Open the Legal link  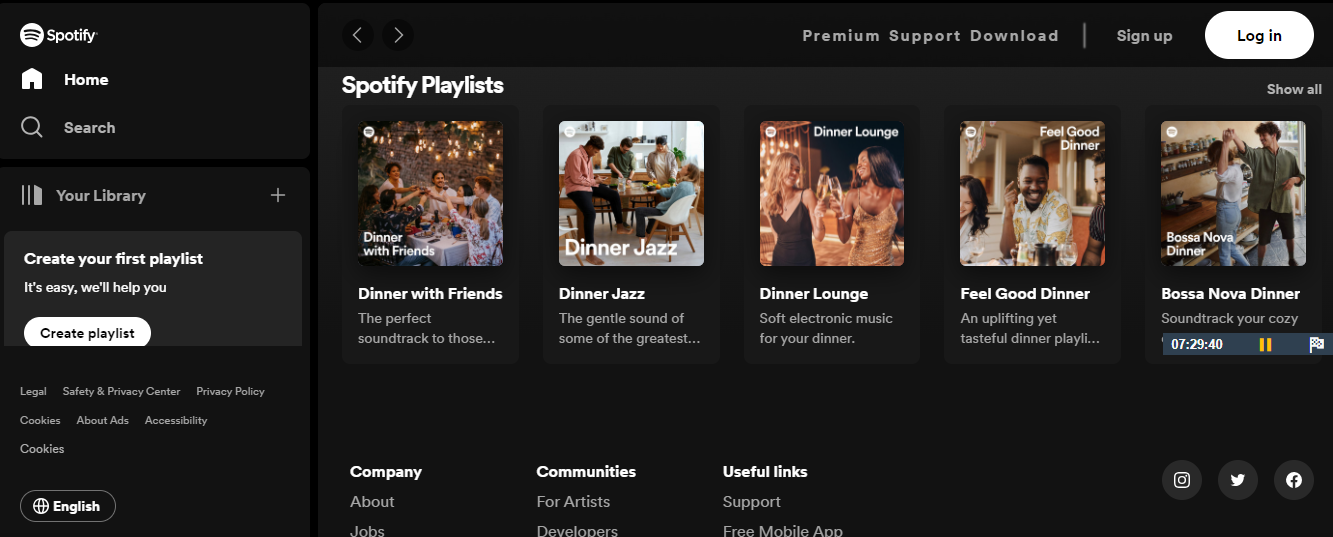click(33, 391)
